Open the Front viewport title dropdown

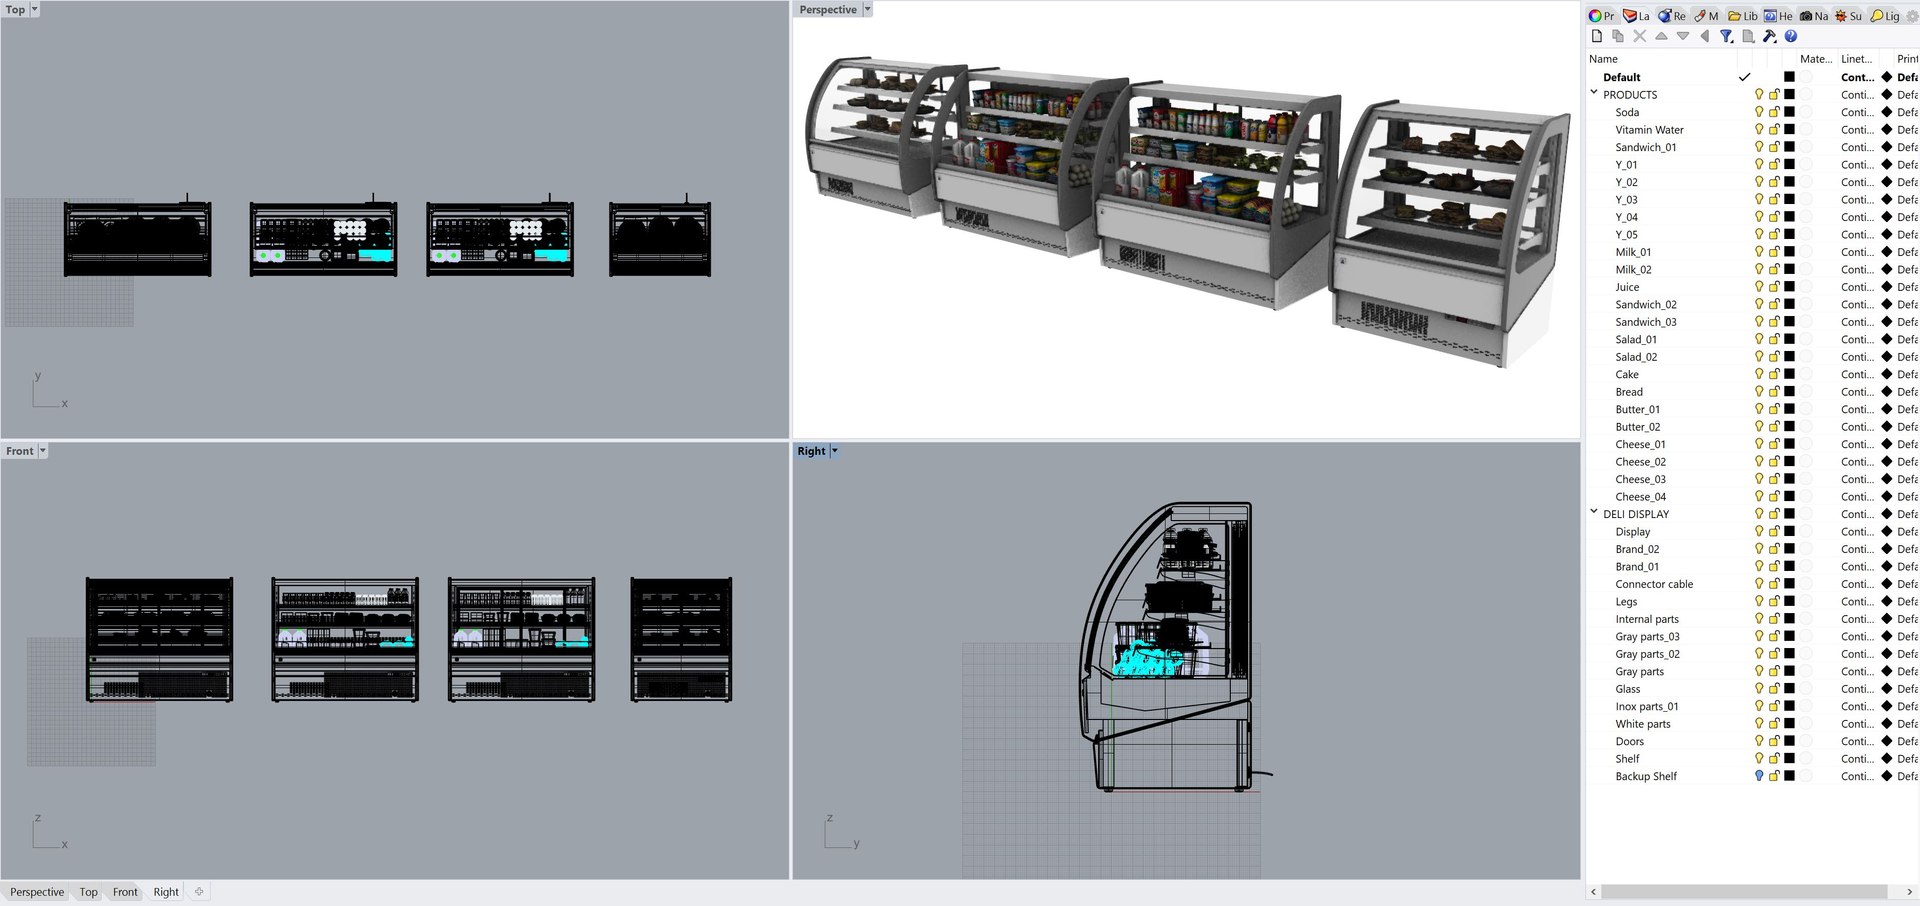click(x=42, y=451)
